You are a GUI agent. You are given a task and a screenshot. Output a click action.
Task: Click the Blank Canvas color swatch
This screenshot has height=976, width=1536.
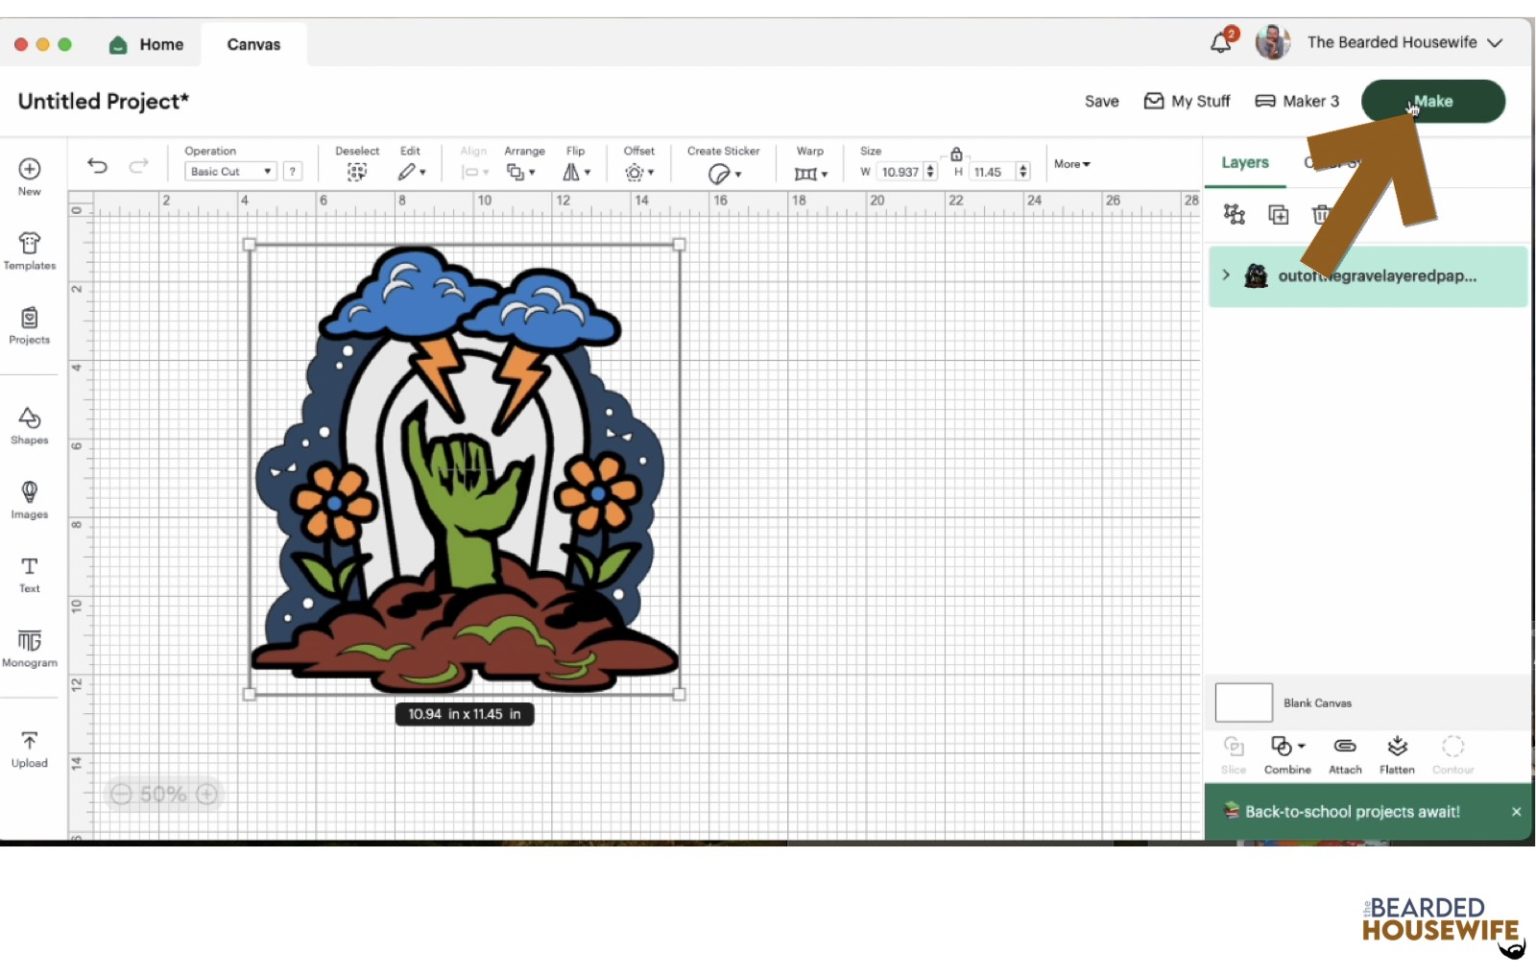[x=1243, y=703]
